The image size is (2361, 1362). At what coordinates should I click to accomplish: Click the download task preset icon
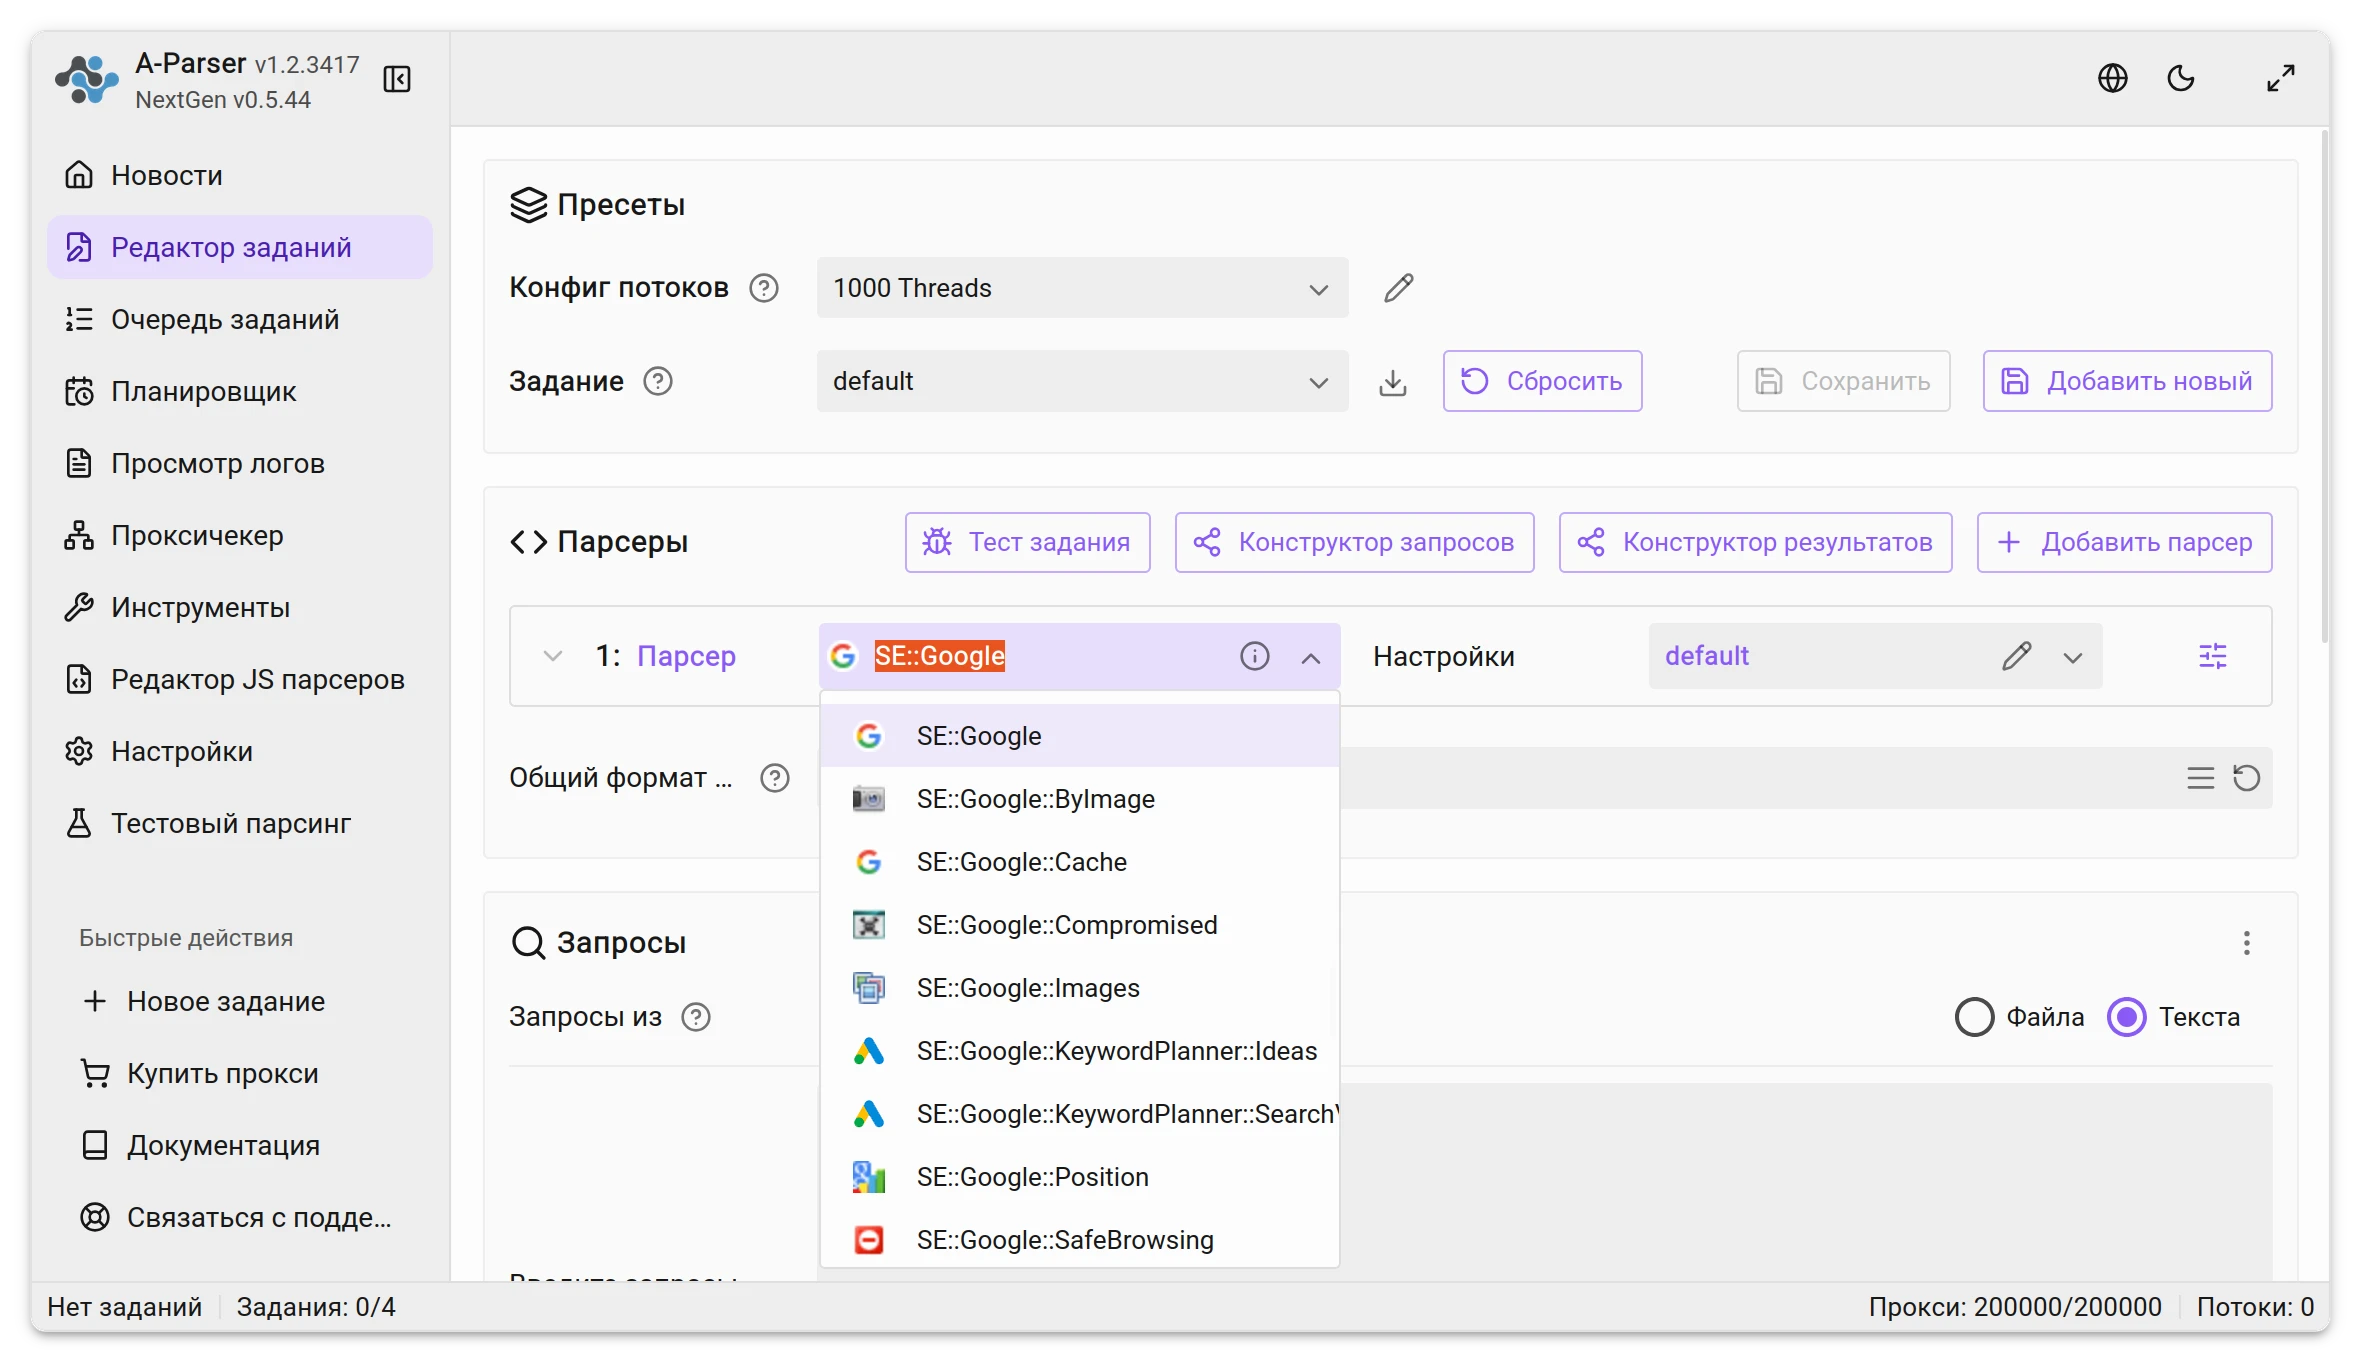[1392, 382]
